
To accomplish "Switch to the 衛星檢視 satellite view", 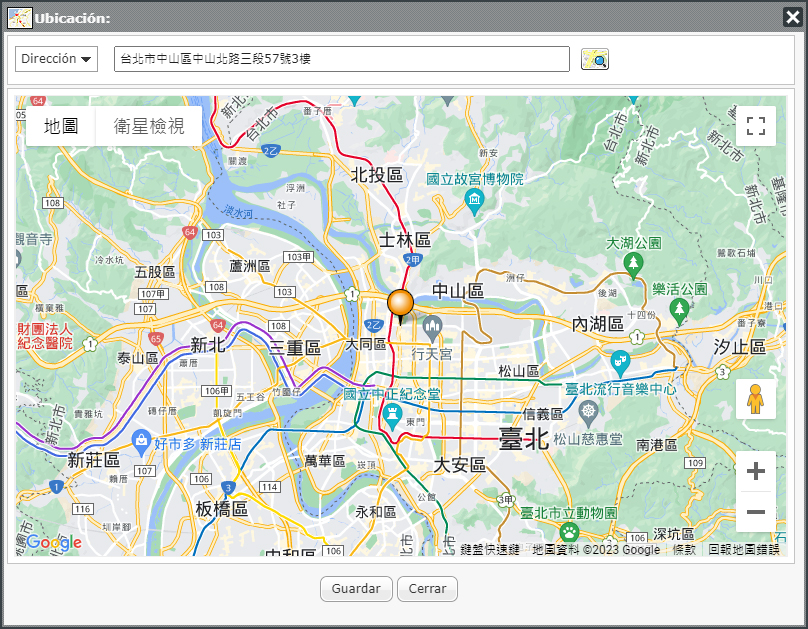I will (149, 126).
